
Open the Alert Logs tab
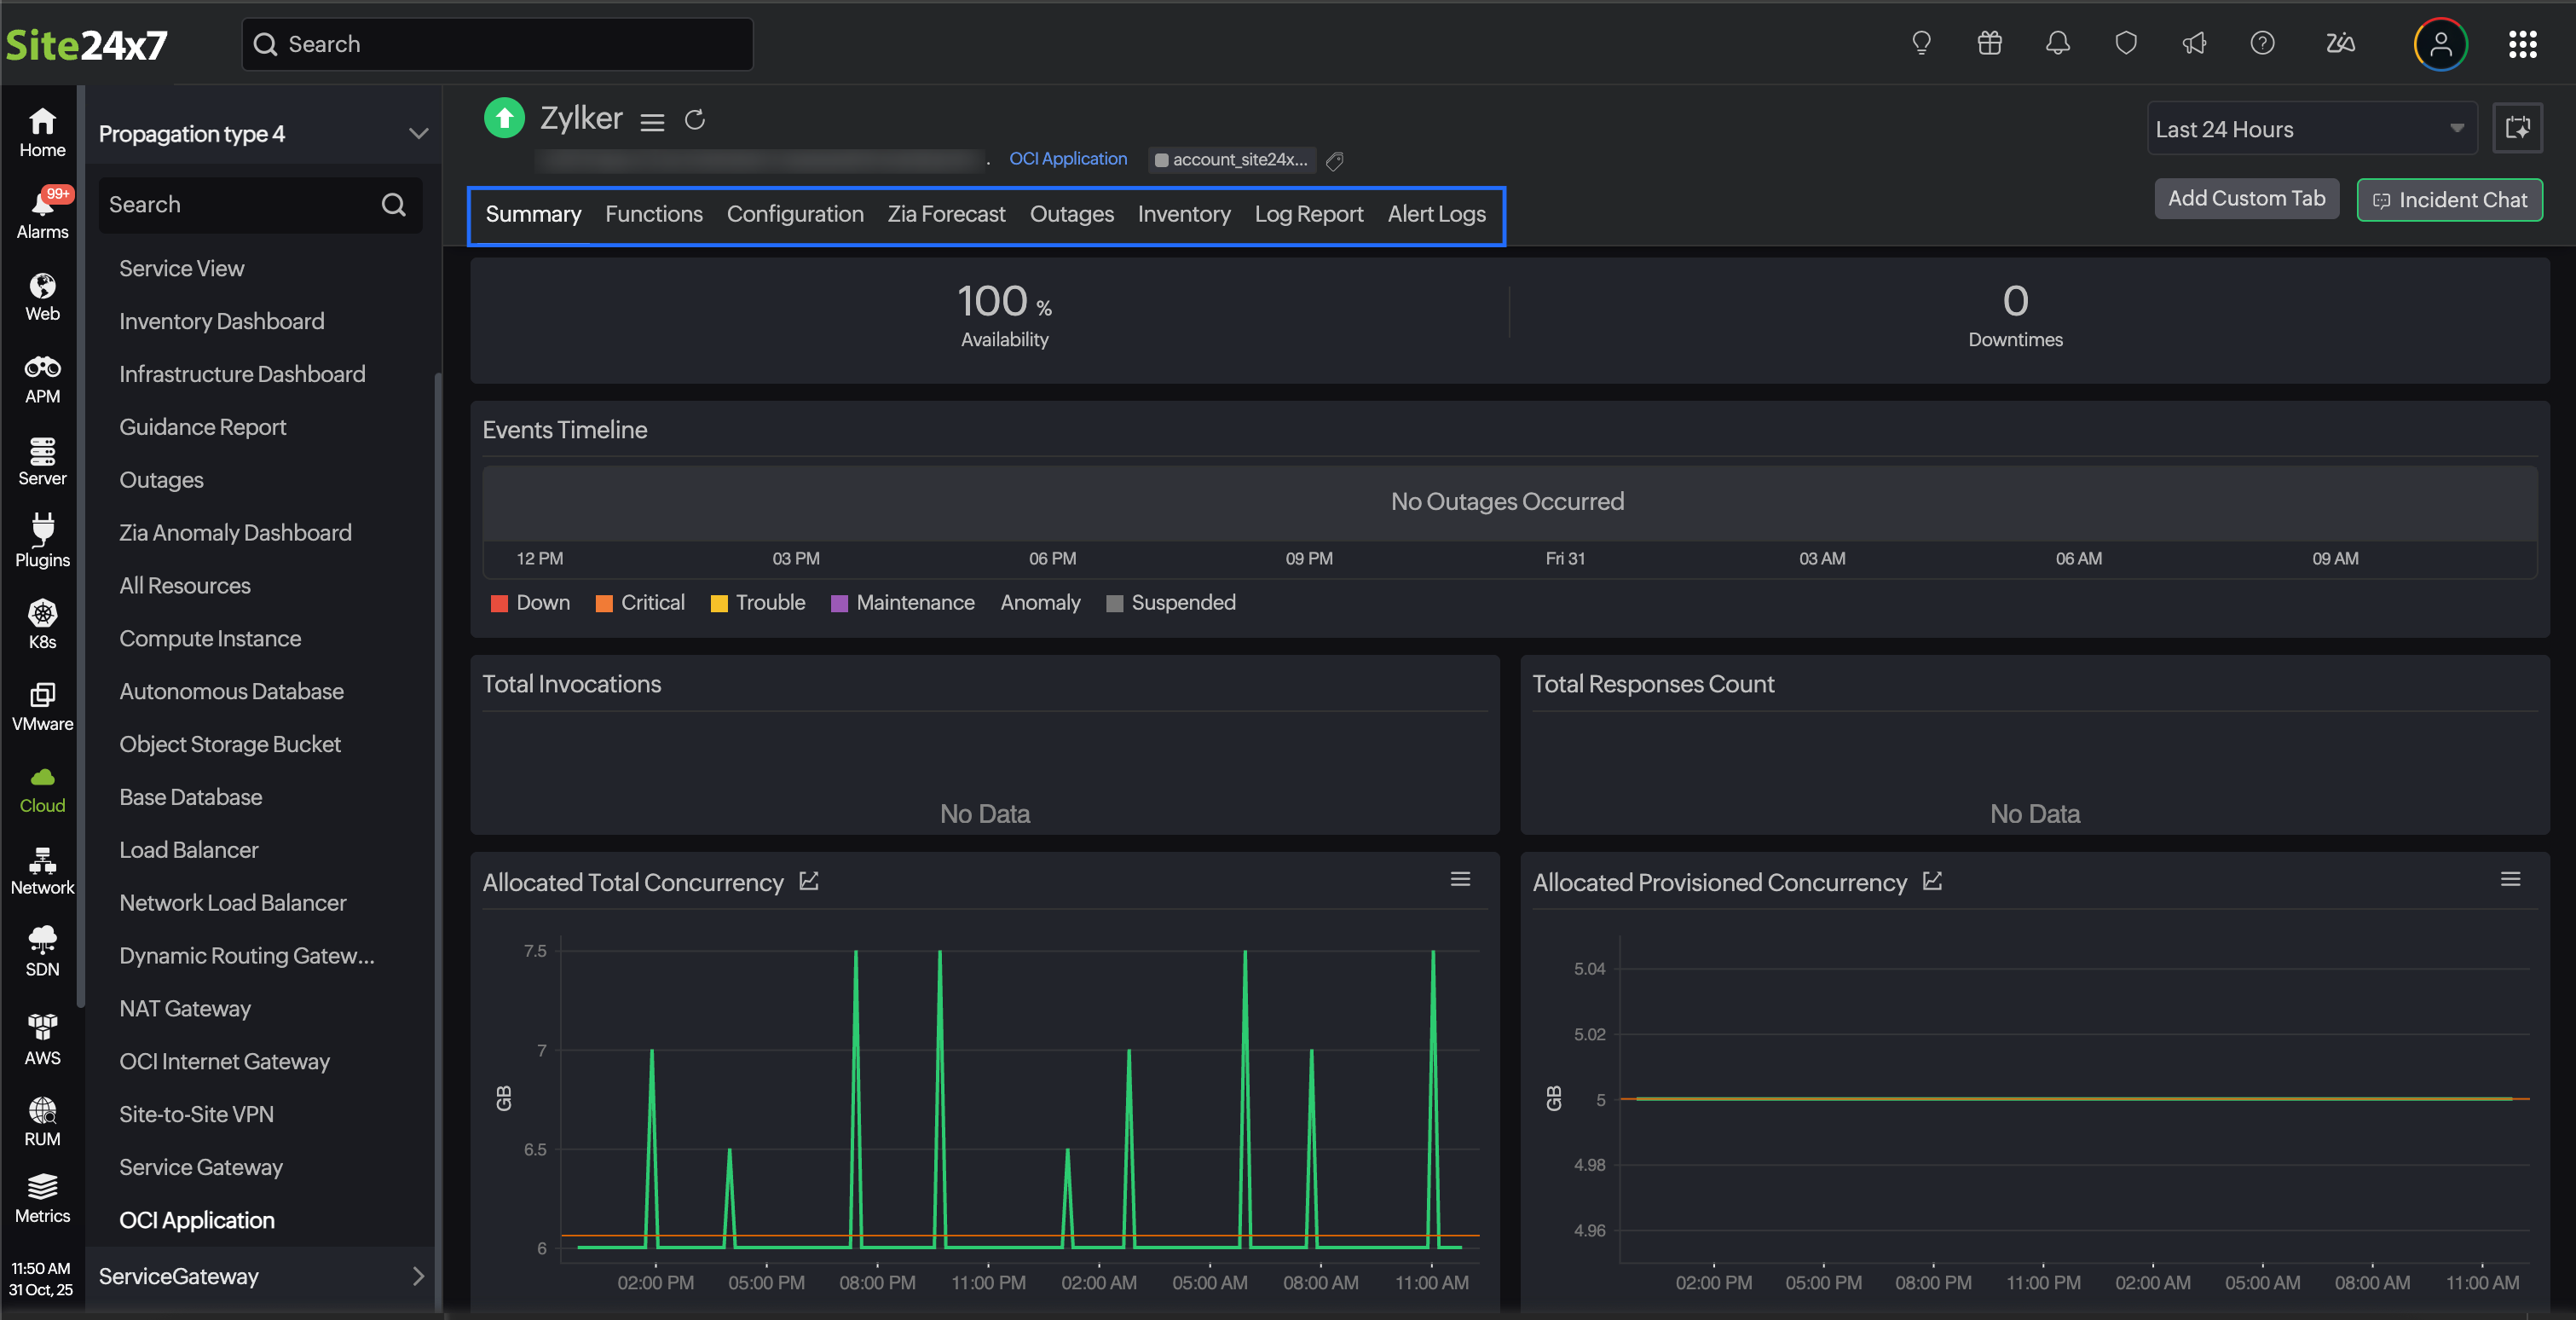click(x=1436, y=214)
